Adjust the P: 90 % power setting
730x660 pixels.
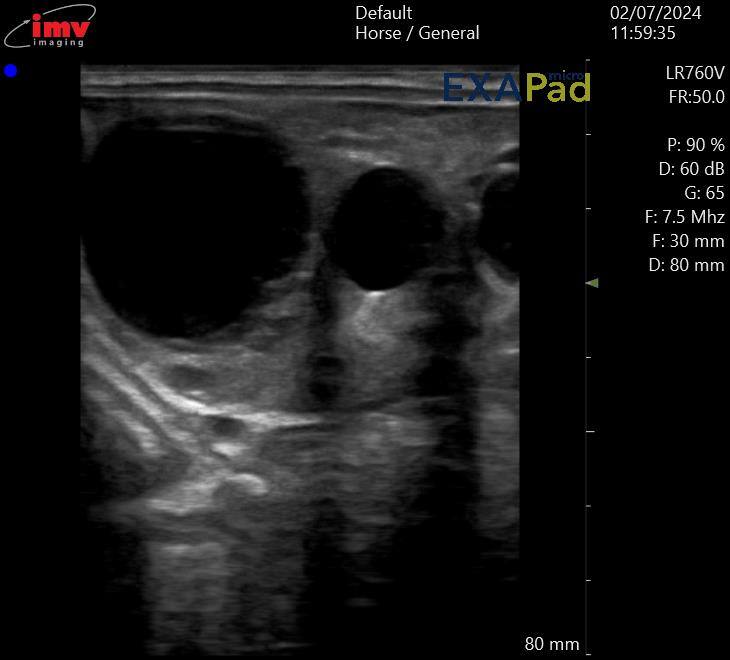point(695,145)
